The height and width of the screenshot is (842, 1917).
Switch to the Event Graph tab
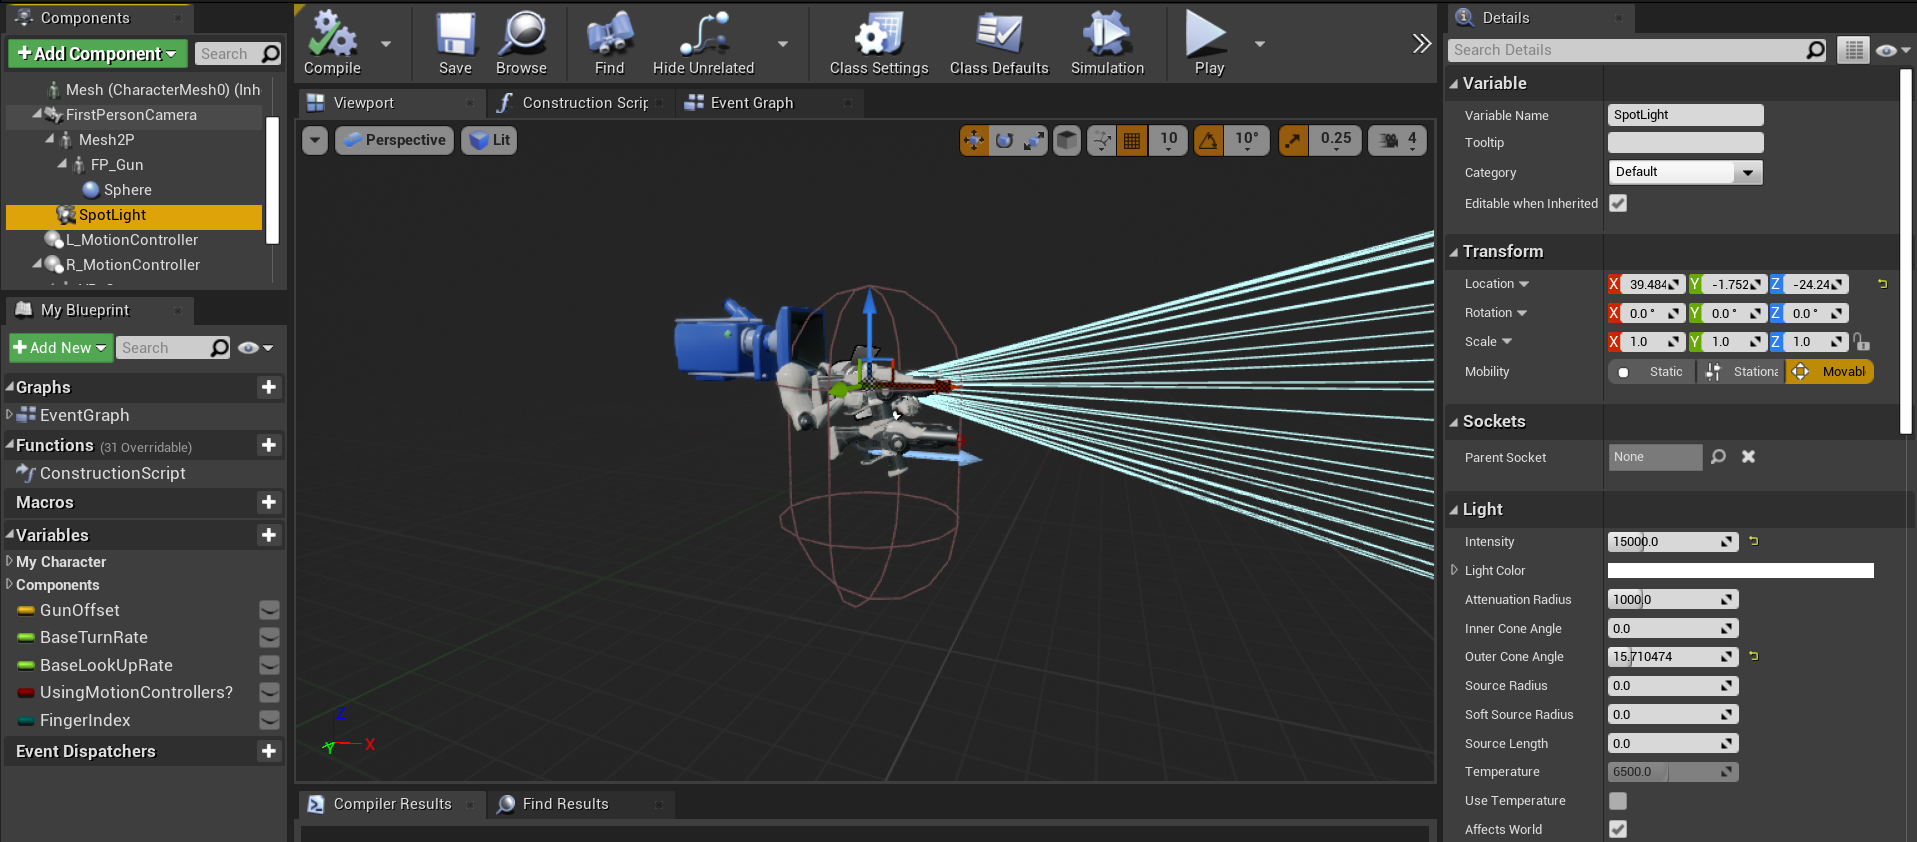(751, 103)
